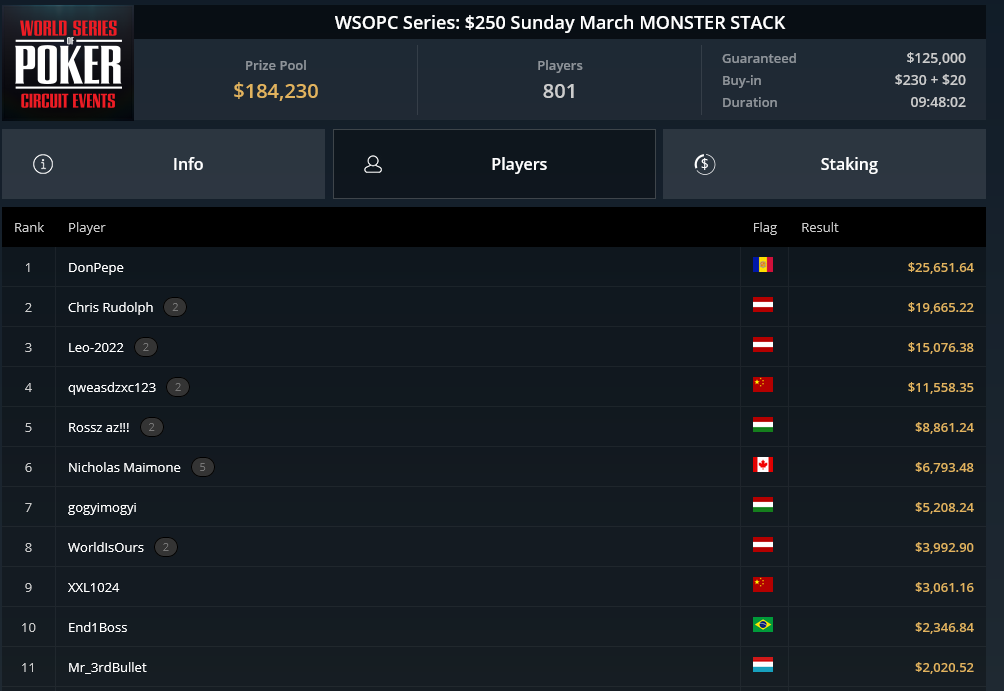
Task: Click the re-entry badge 2 beside qweasdzxc123
Action: click(x=177, y=387)
